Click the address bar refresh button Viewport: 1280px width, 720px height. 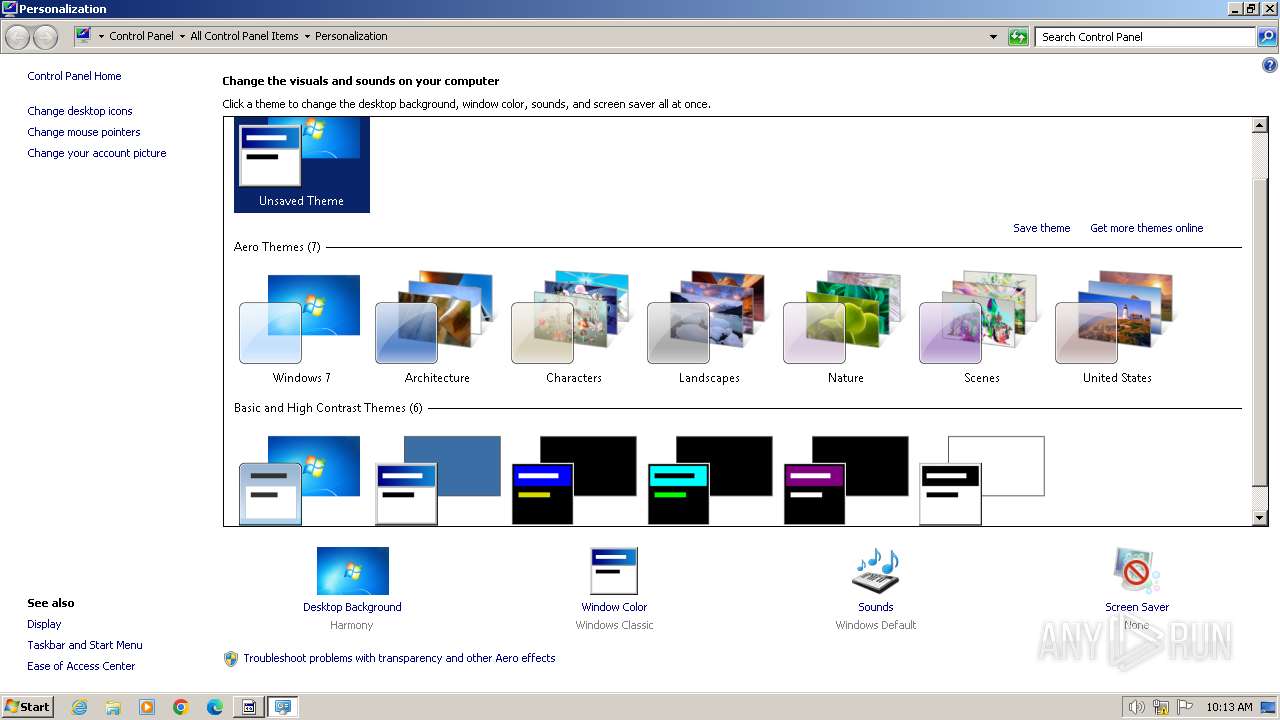click(1018, 37)
